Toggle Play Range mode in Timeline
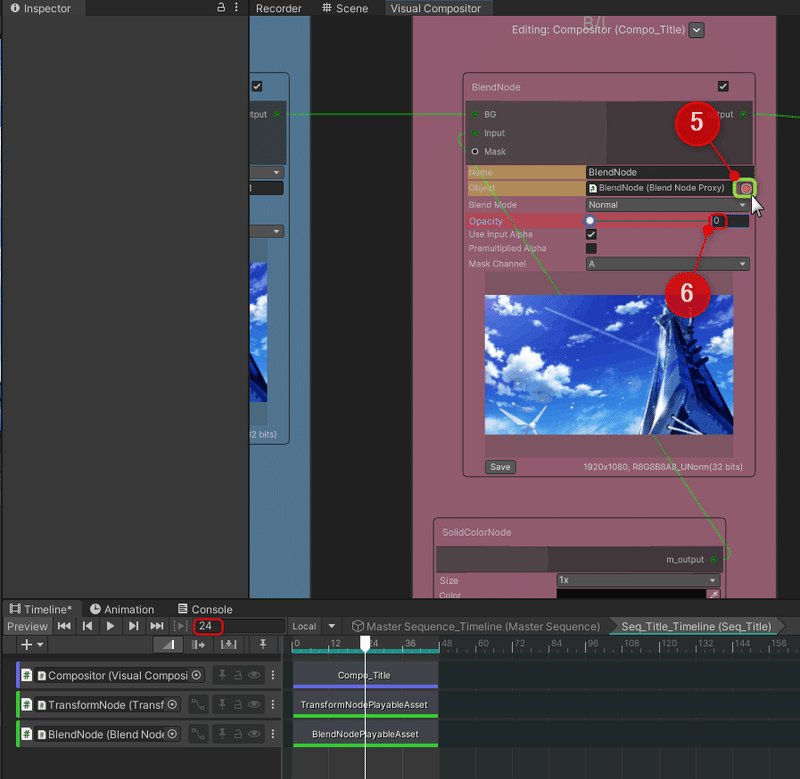Image resolution: width=800 pixels, height=779 pixels. point(180,626)
